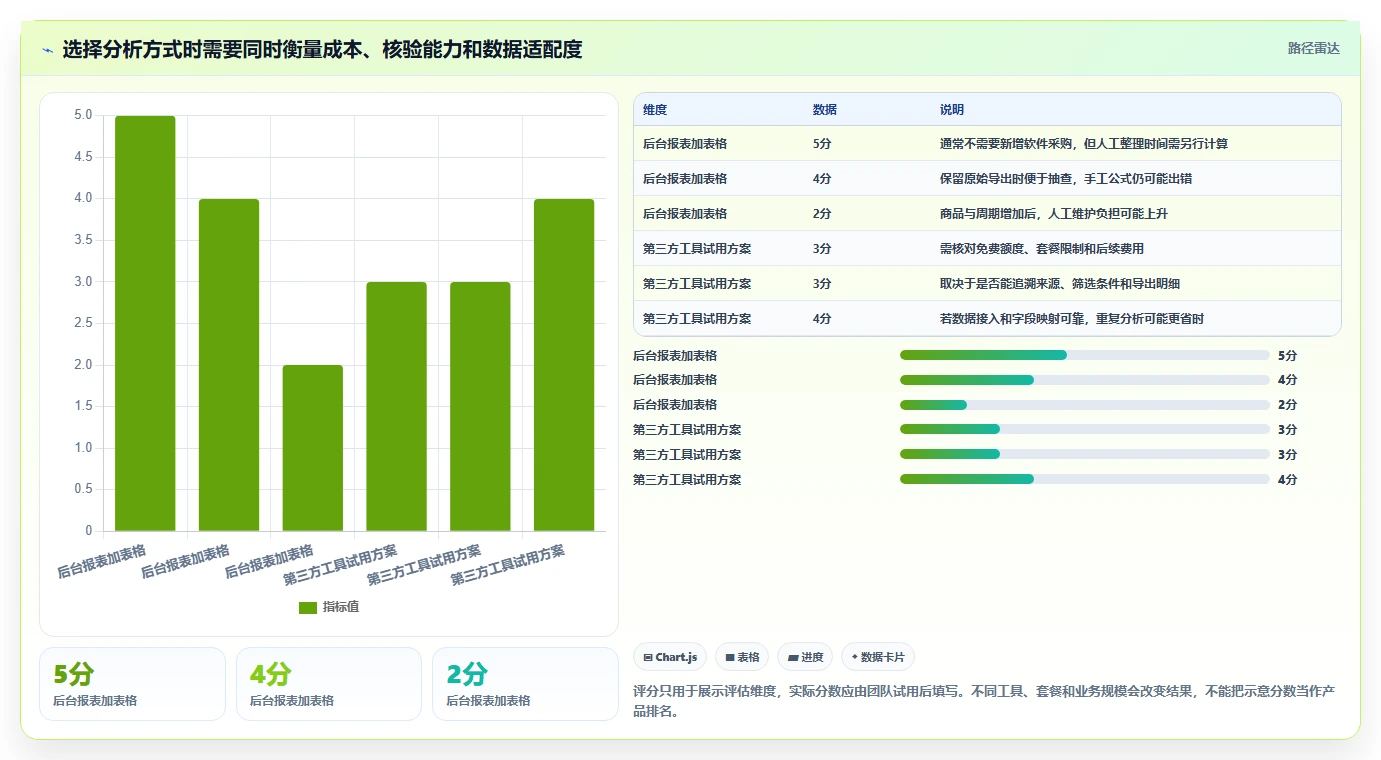Click the 0.5 y-axis label
This screenshot has width=1381, height=760.
pyautogui.click(x=83, y=489)
